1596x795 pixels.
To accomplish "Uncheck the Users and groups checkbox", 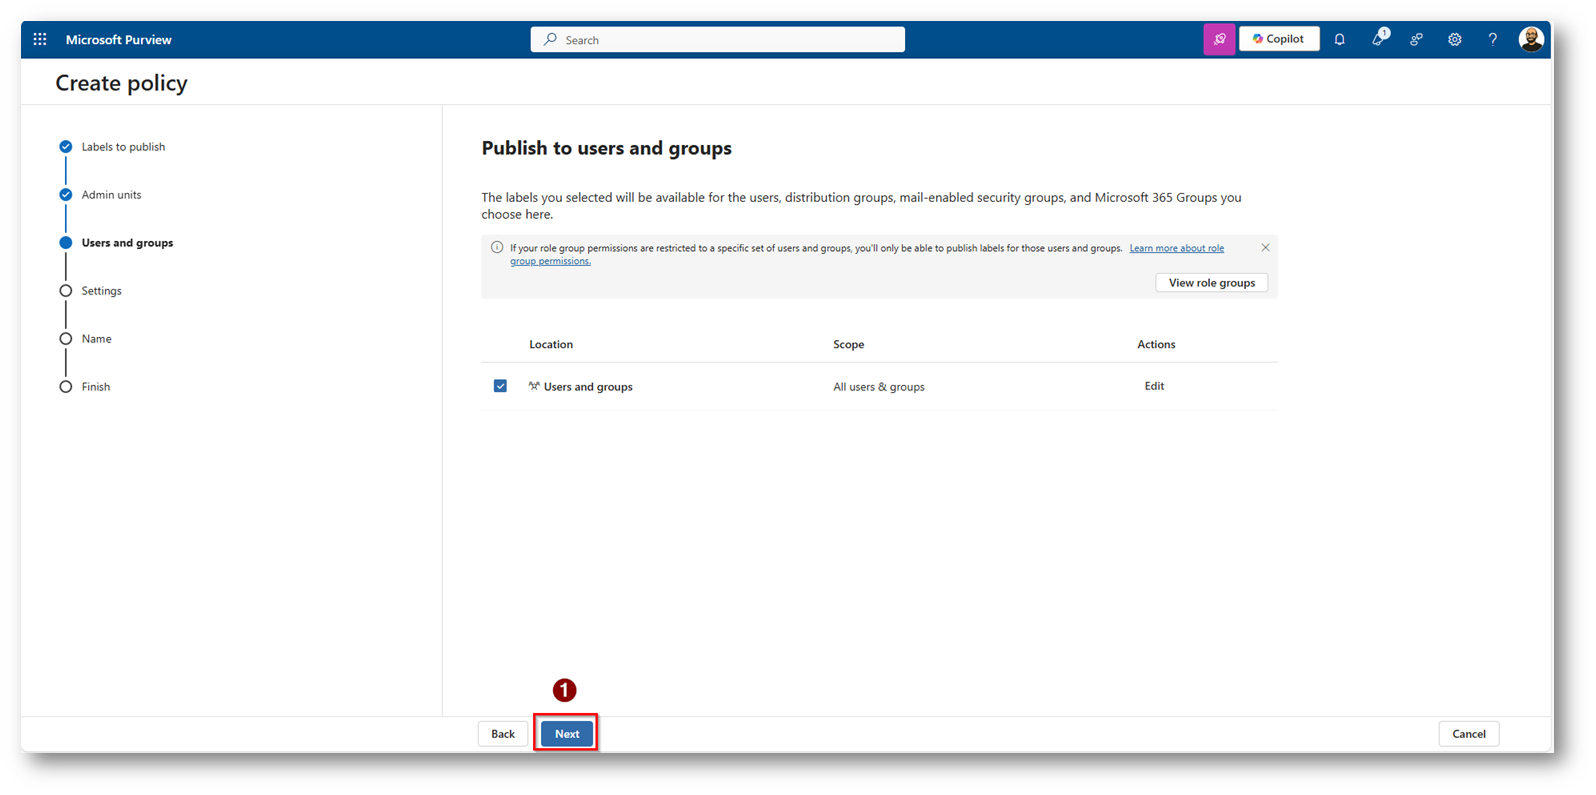I will coord(500,386).
